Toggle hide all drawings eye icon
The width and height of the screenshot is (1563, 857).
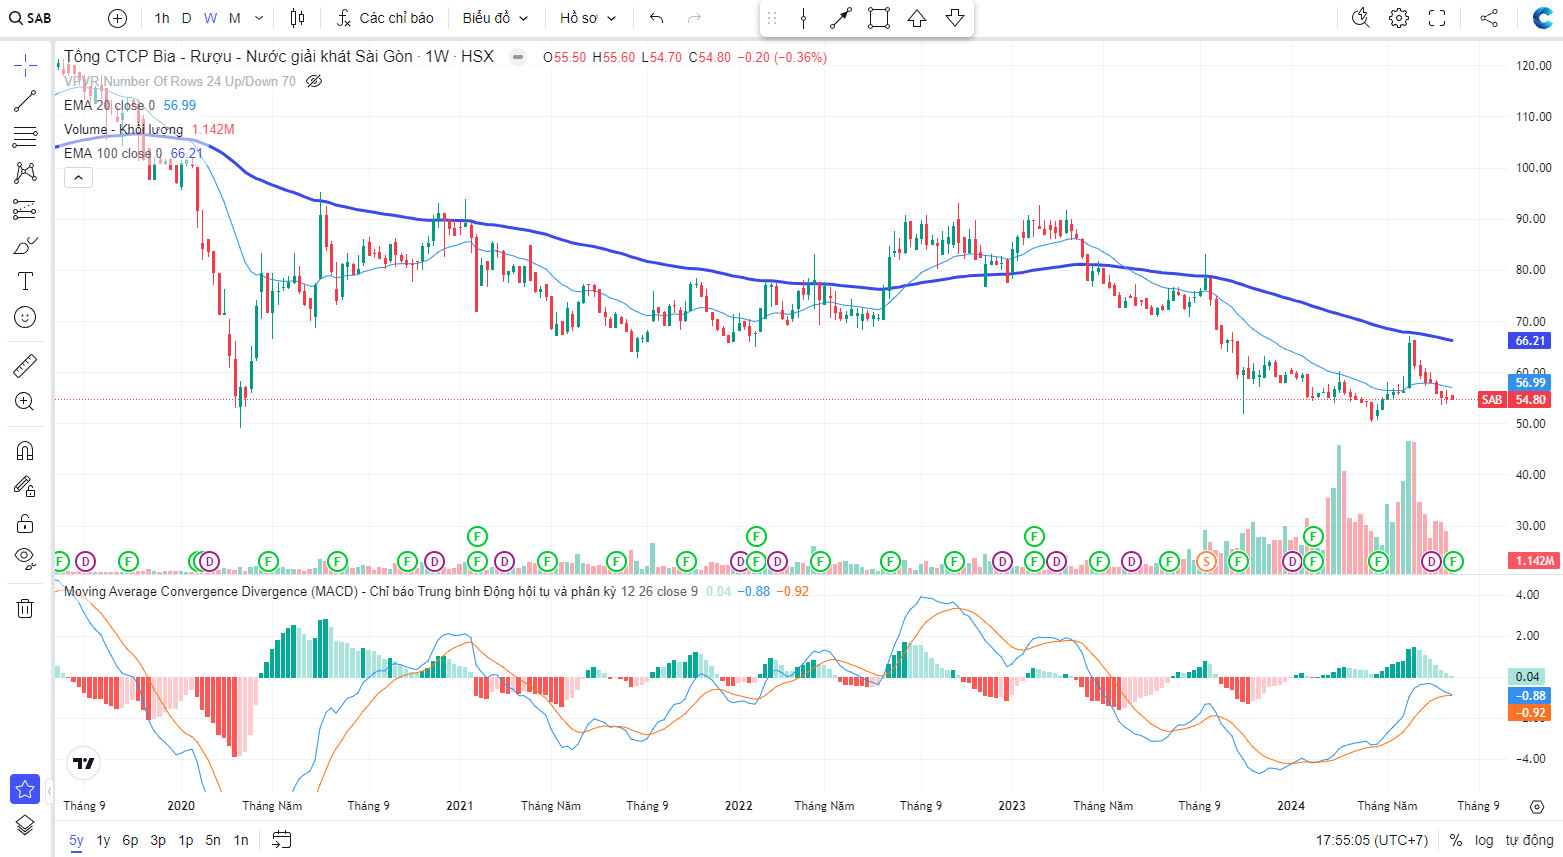(25, 558)
